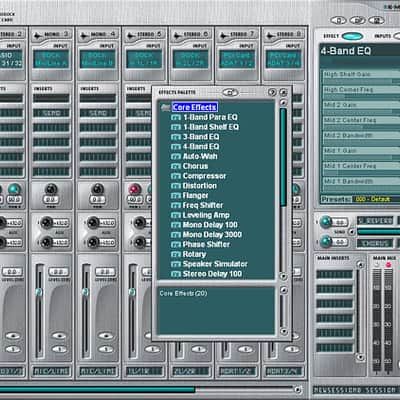Click the Core Effects folder icon

pyautogui.click(x=166, y=107)
